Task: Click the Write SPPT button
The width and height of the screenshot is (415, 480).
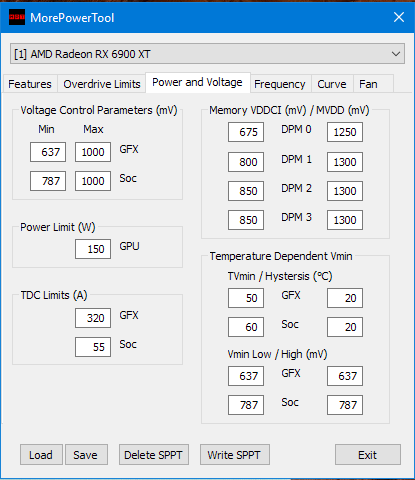Action: [235, 455]
